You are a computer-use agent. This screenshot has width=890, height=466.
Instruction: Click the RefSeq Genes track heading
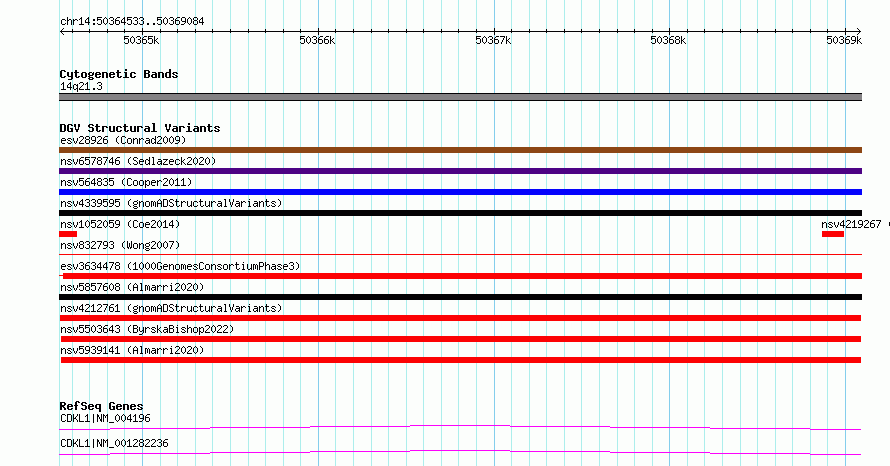[101, 406]
